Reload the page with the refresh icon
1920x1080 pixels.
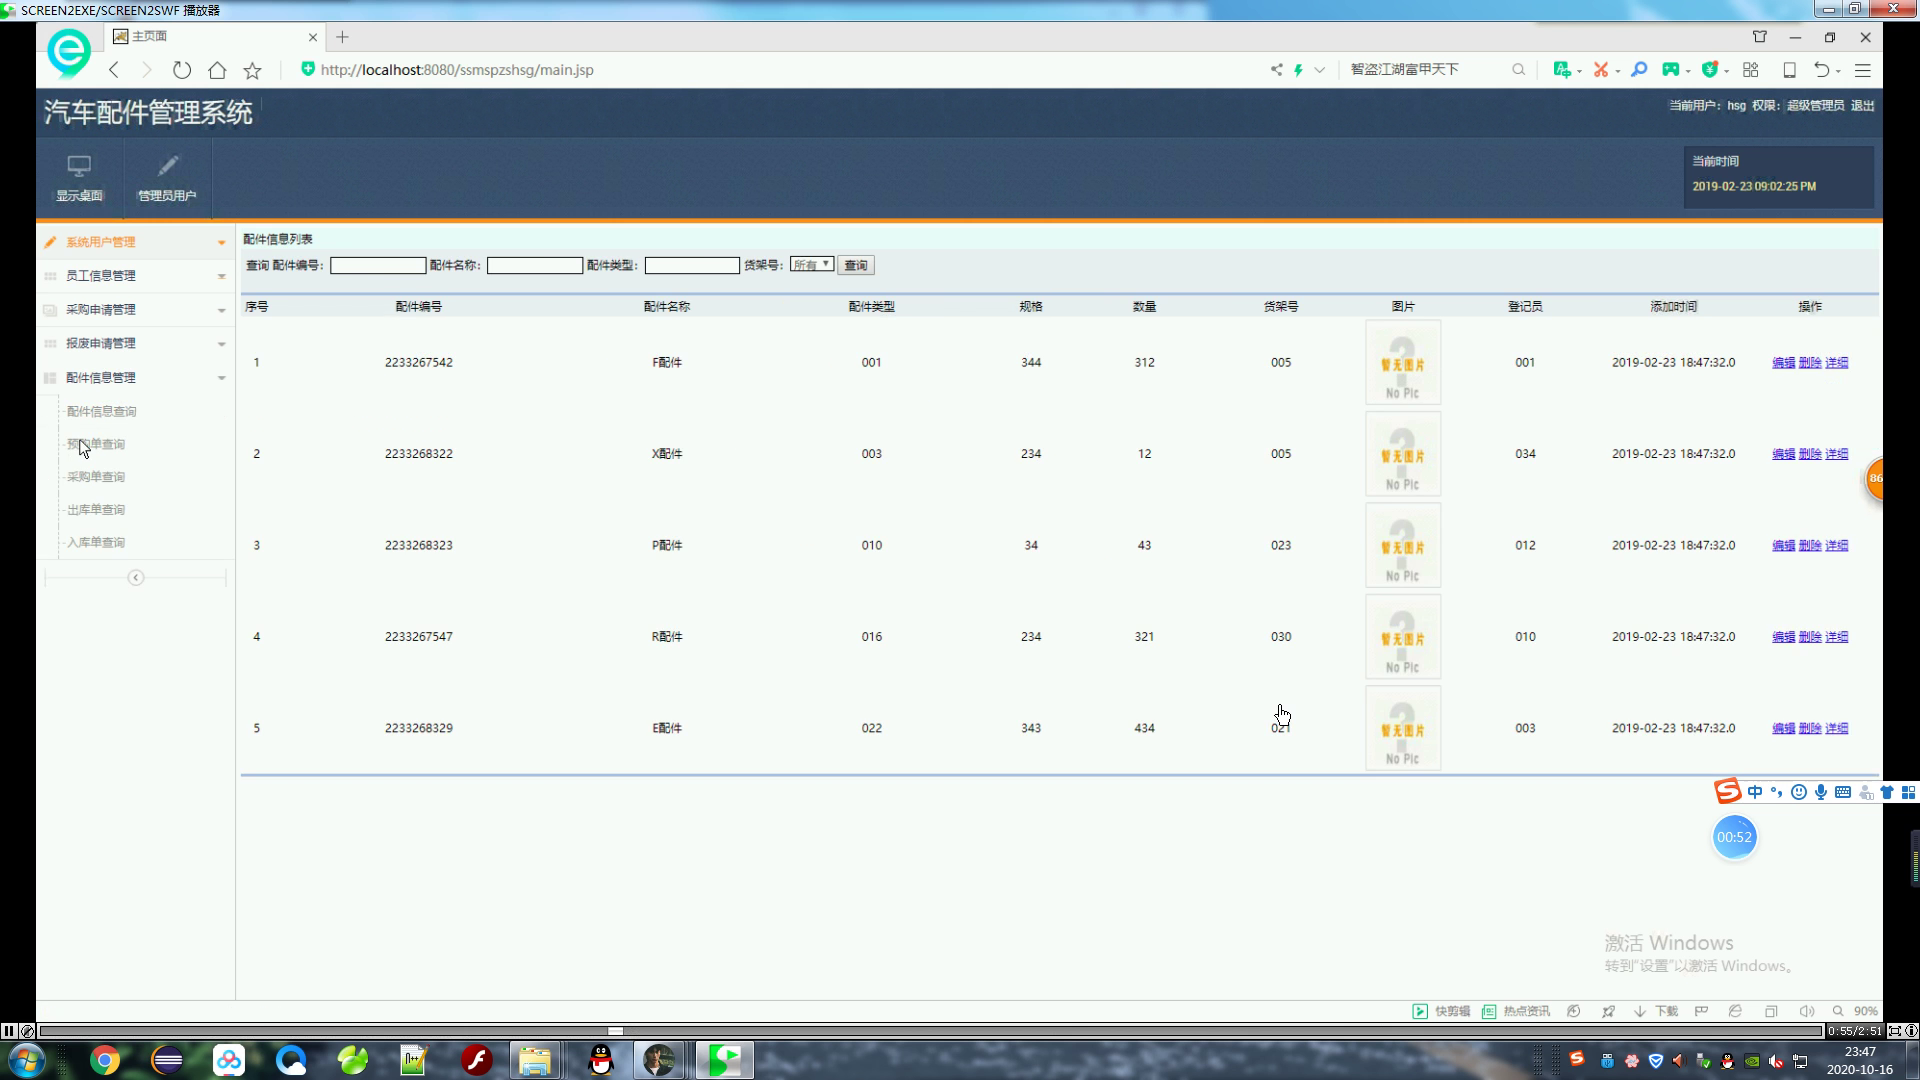pos(182,70)
